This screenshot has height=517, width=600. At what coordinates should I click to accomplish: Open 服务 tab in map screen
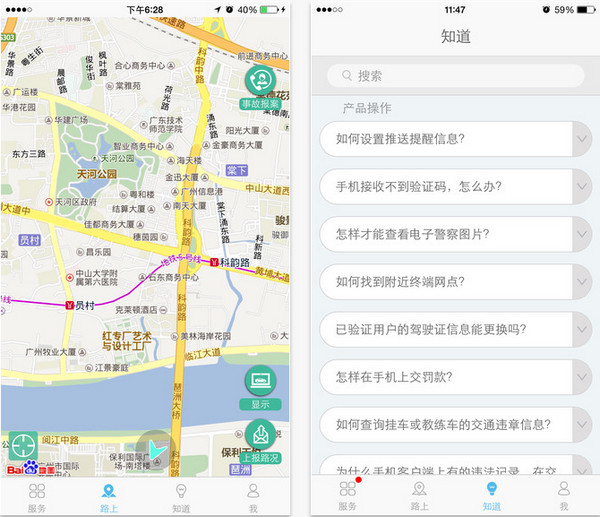pos(37,498)
